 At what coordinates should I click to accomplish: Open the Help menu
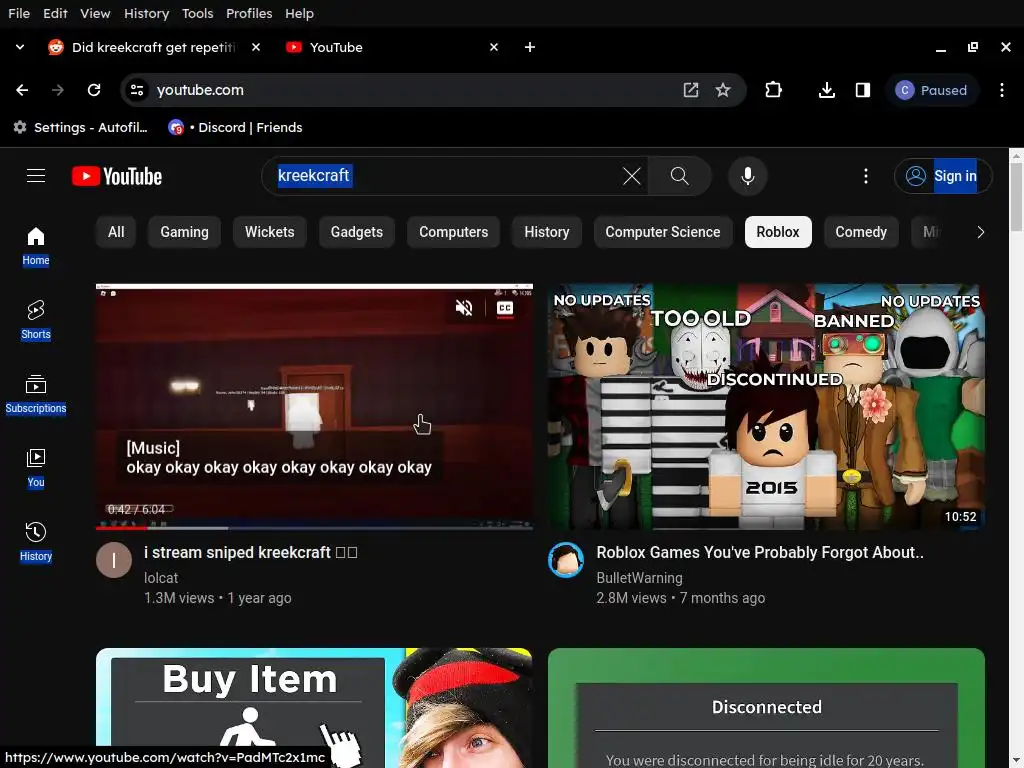coord(299,13)
